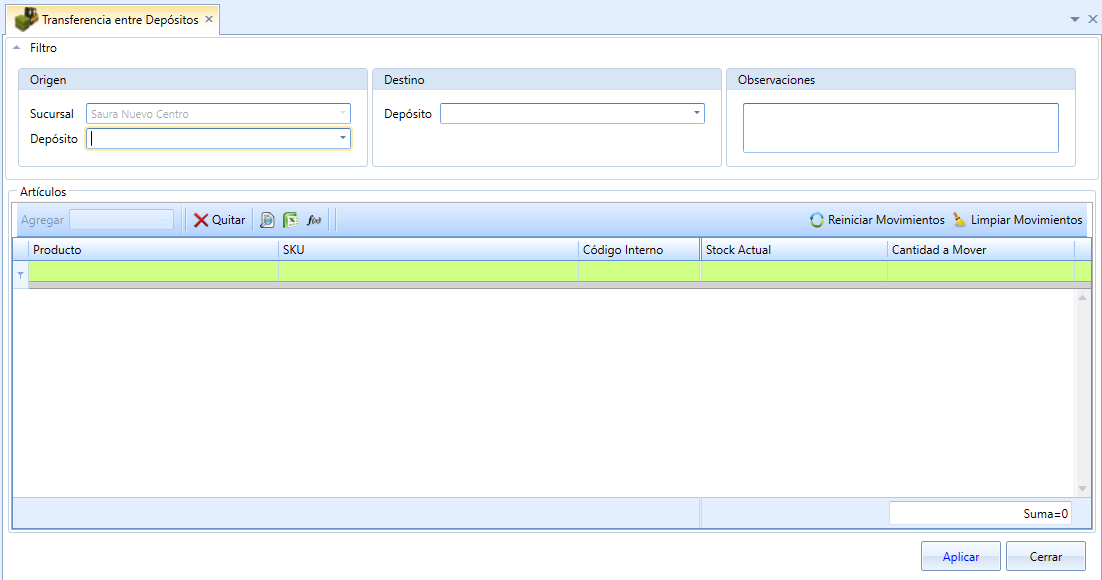Collapse the Filtro section
The width and height of the screenshot is (1102, 580).
coord(17,48)
